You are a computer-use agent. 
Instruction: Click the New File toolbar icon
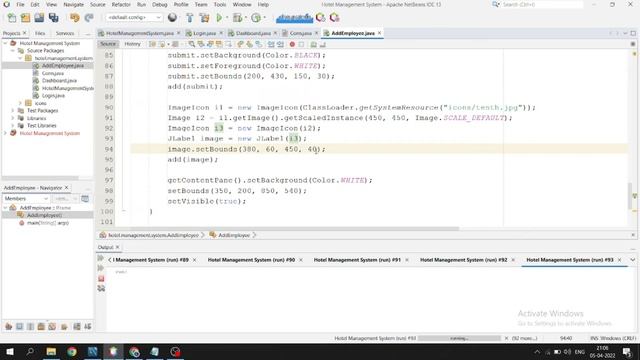click(12, 18)
